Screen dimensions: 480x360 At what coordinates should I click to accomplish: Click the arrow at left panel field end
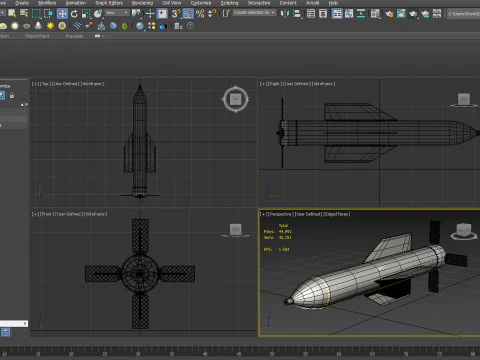[x=25, y=324]
